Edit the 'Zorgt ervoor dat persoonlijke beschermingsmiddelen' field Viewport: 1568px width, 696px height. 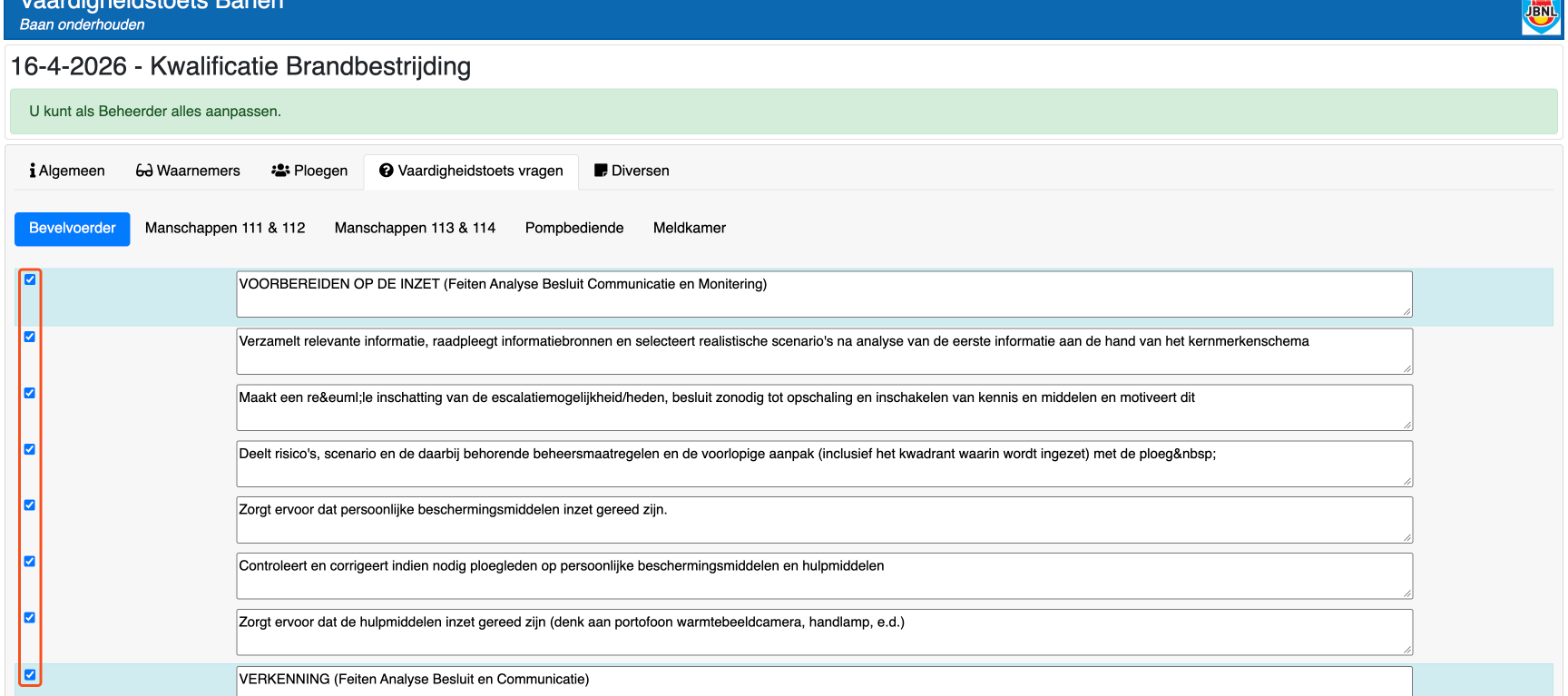[x=824, y=519]
